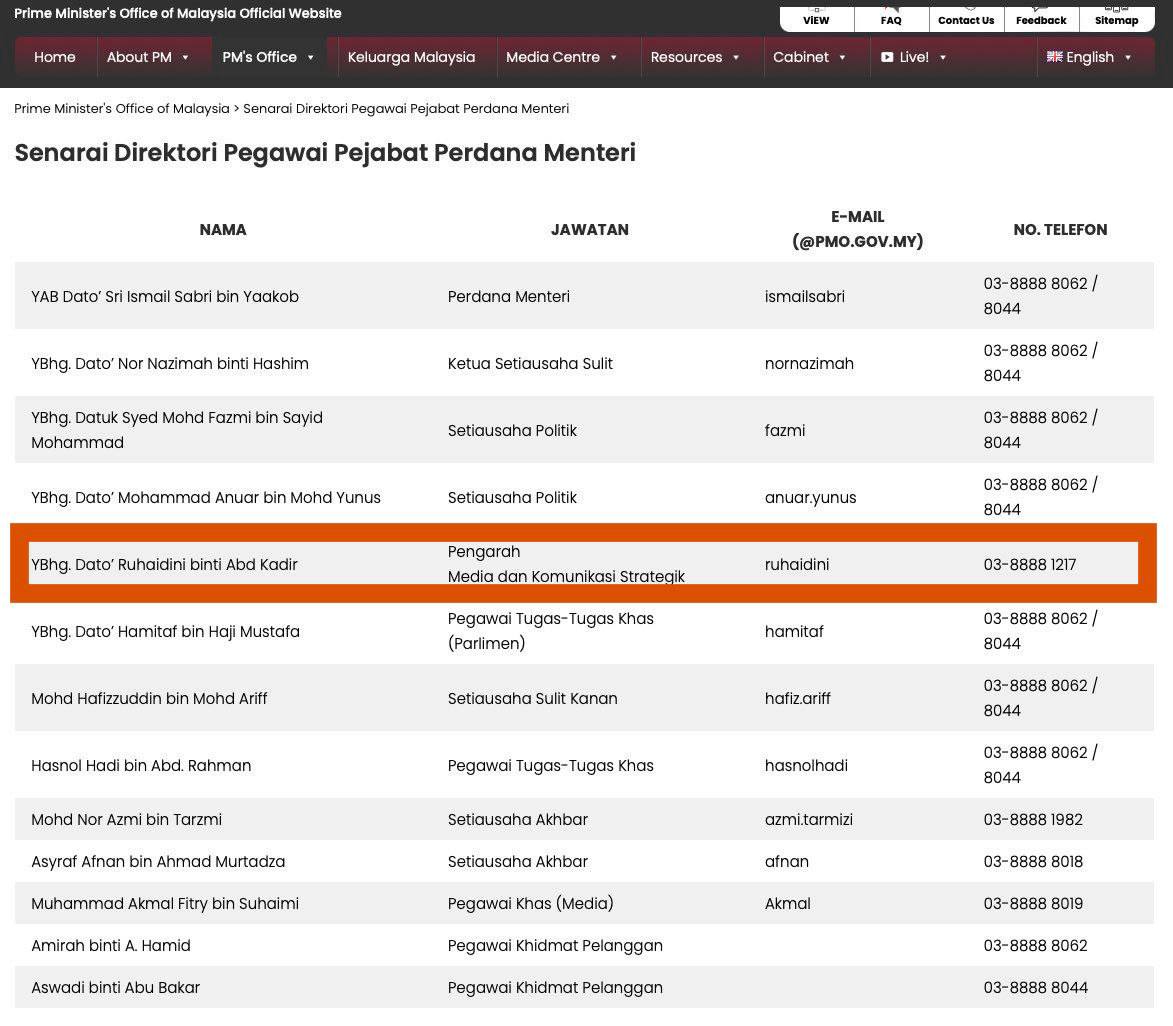Open the Keluarga Malaysia menu item
The height and width of the screenshot is (1026, 1173).
tap(411, 57)
